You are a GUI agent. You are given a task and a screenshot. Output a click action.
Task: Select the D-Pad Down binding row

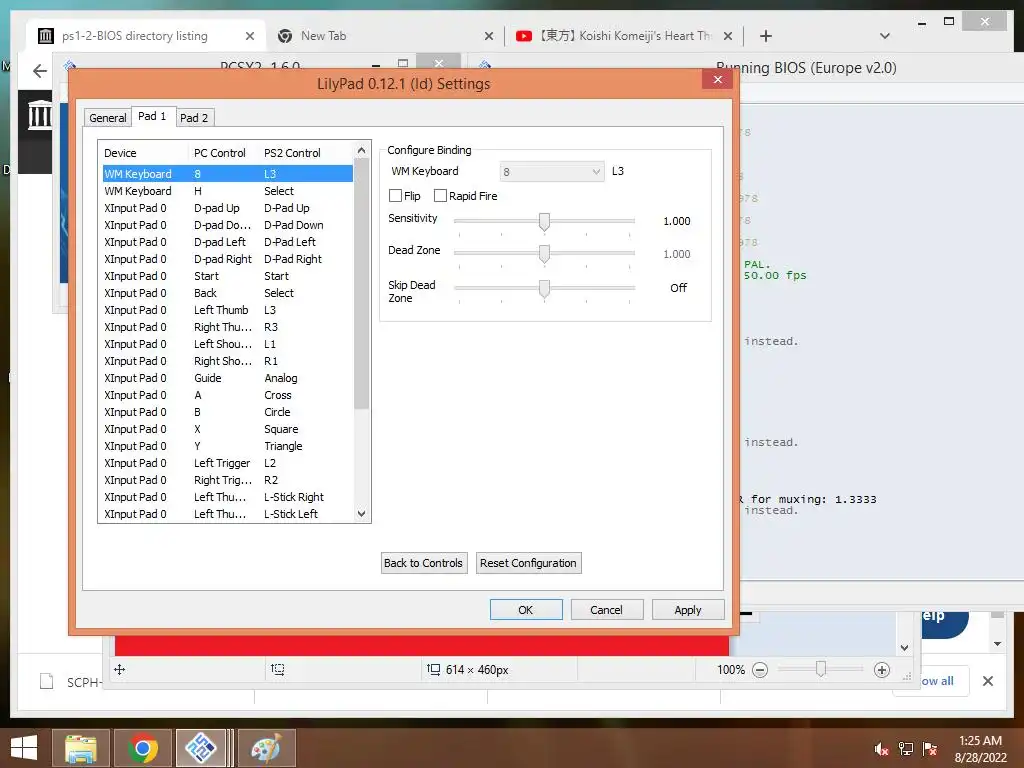point(227,225)
